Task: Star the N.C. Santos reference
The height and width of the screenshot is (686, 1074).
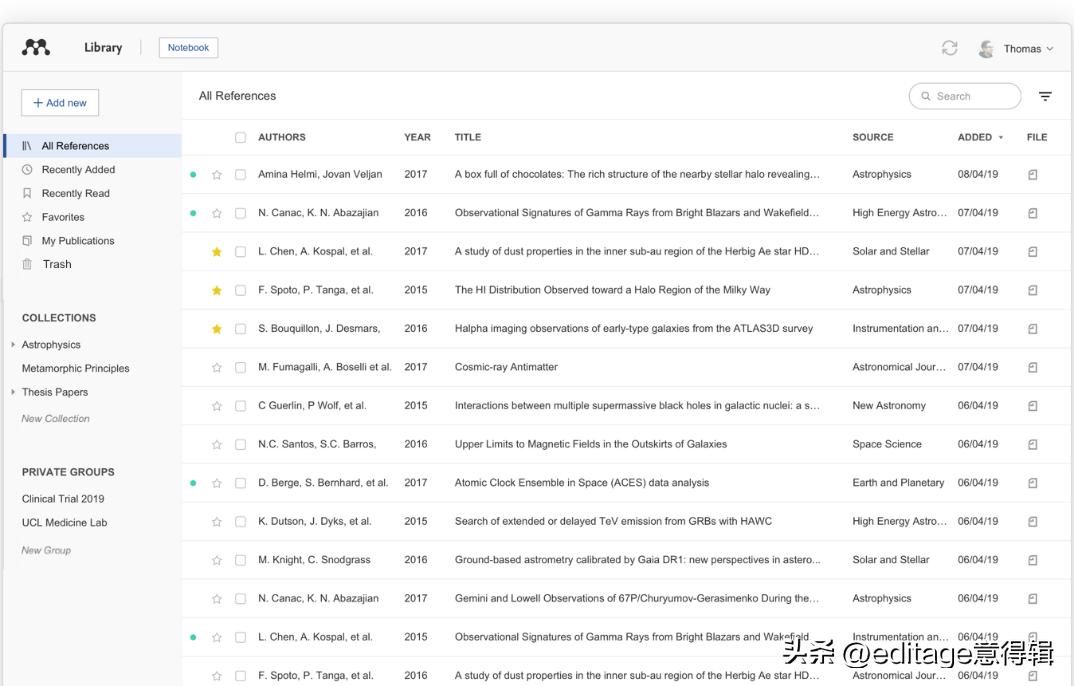Action: [216, 444]
